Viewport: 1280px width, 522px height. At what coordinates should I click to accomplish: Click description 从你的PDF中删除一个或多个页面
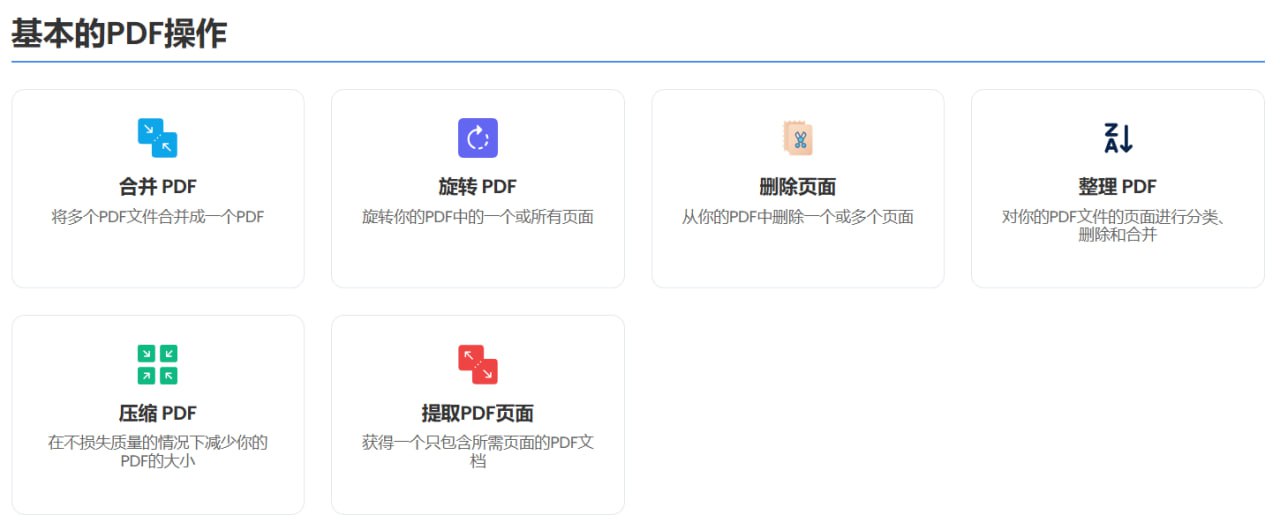click(797, 217)
